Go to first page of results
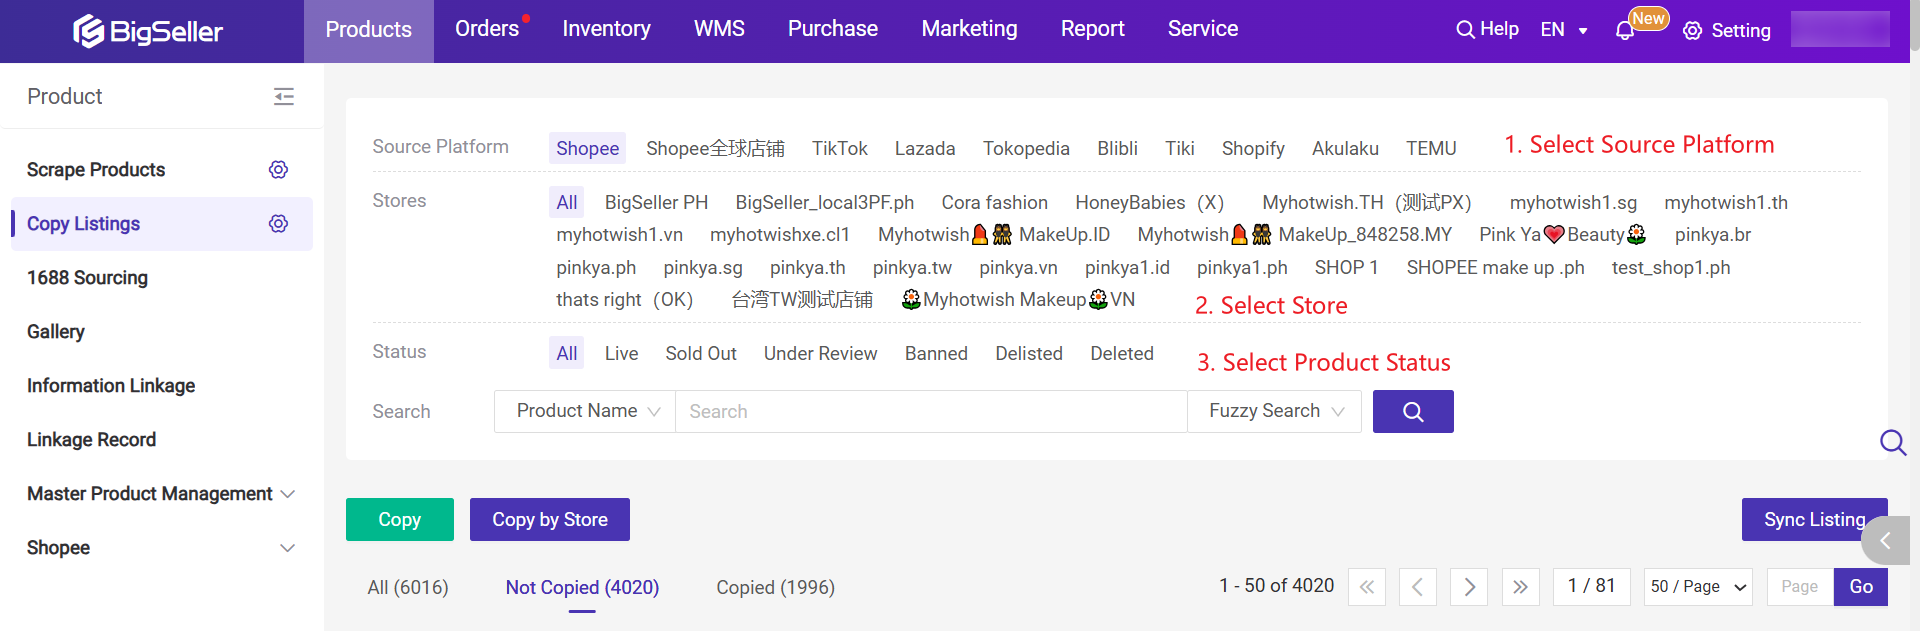The image size is (1920, 631). [x=1367, y=587]
